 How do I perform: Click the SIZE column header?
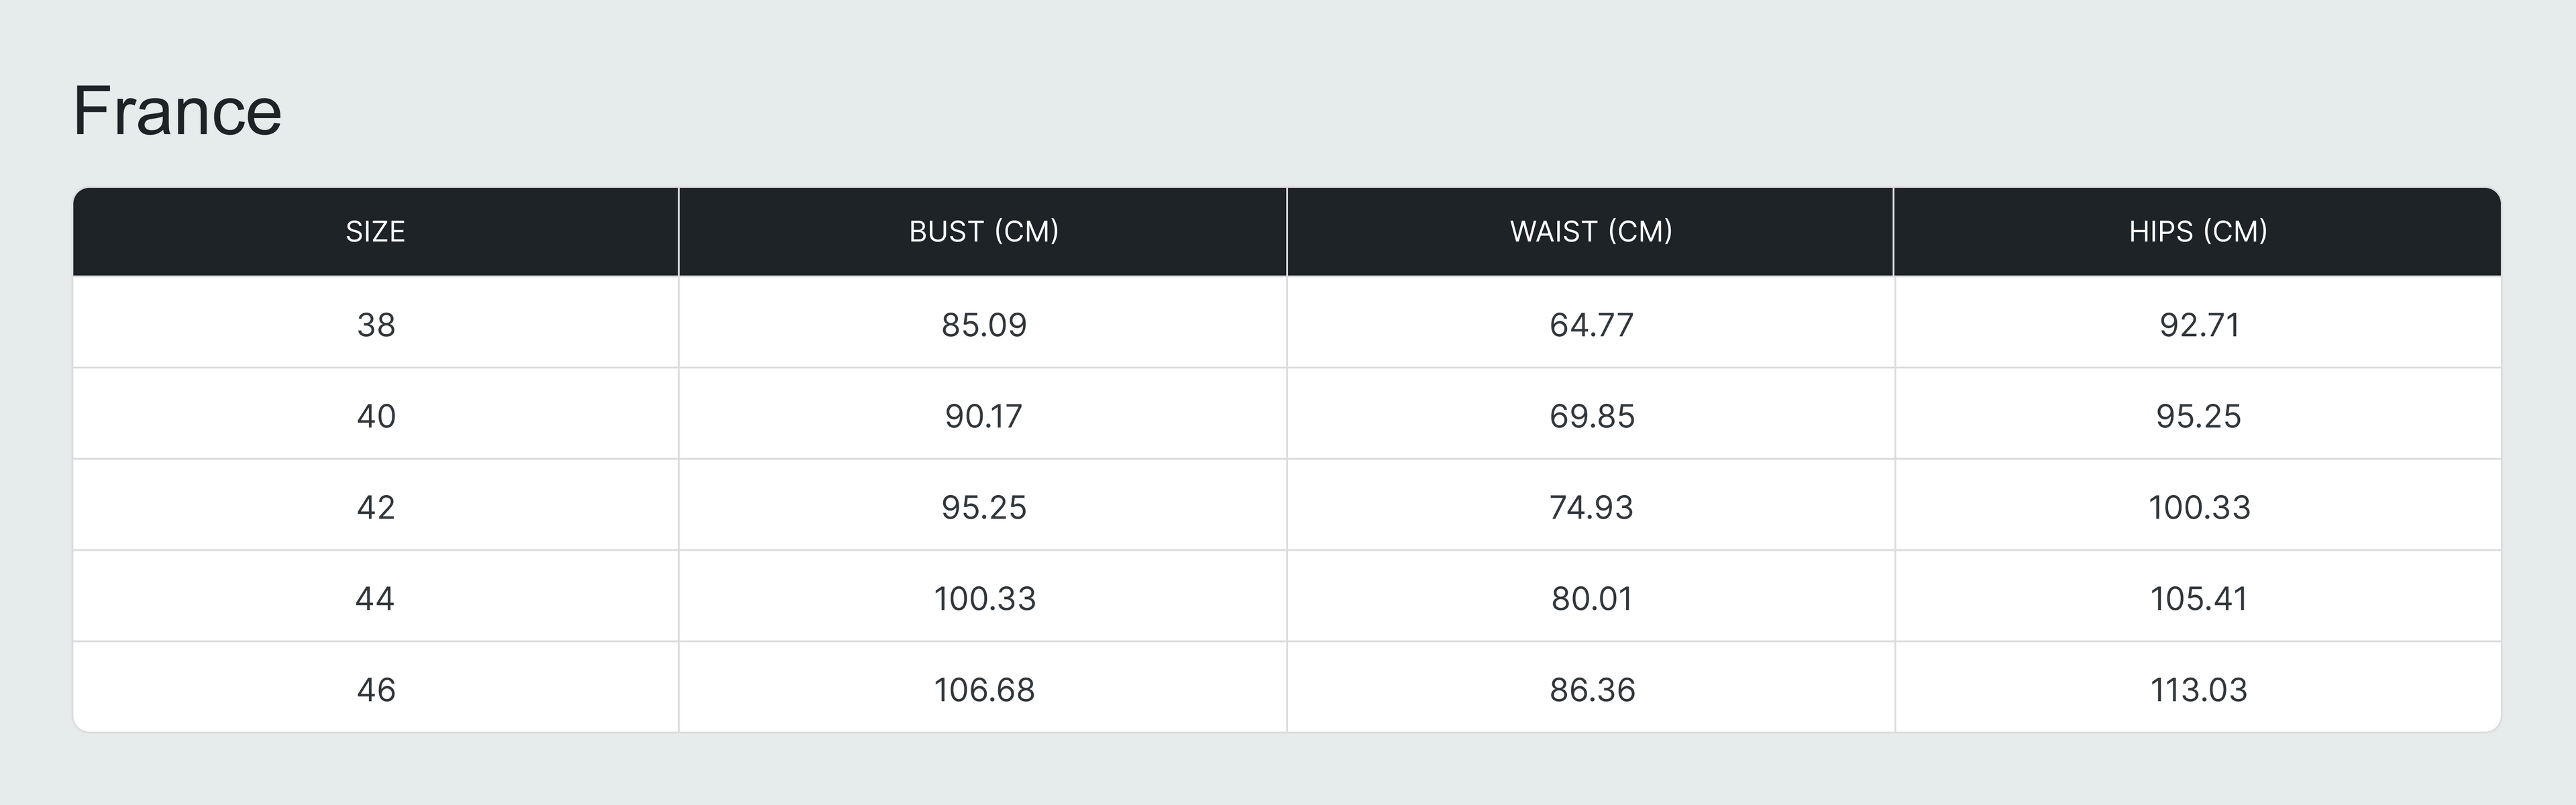(375, 232)
